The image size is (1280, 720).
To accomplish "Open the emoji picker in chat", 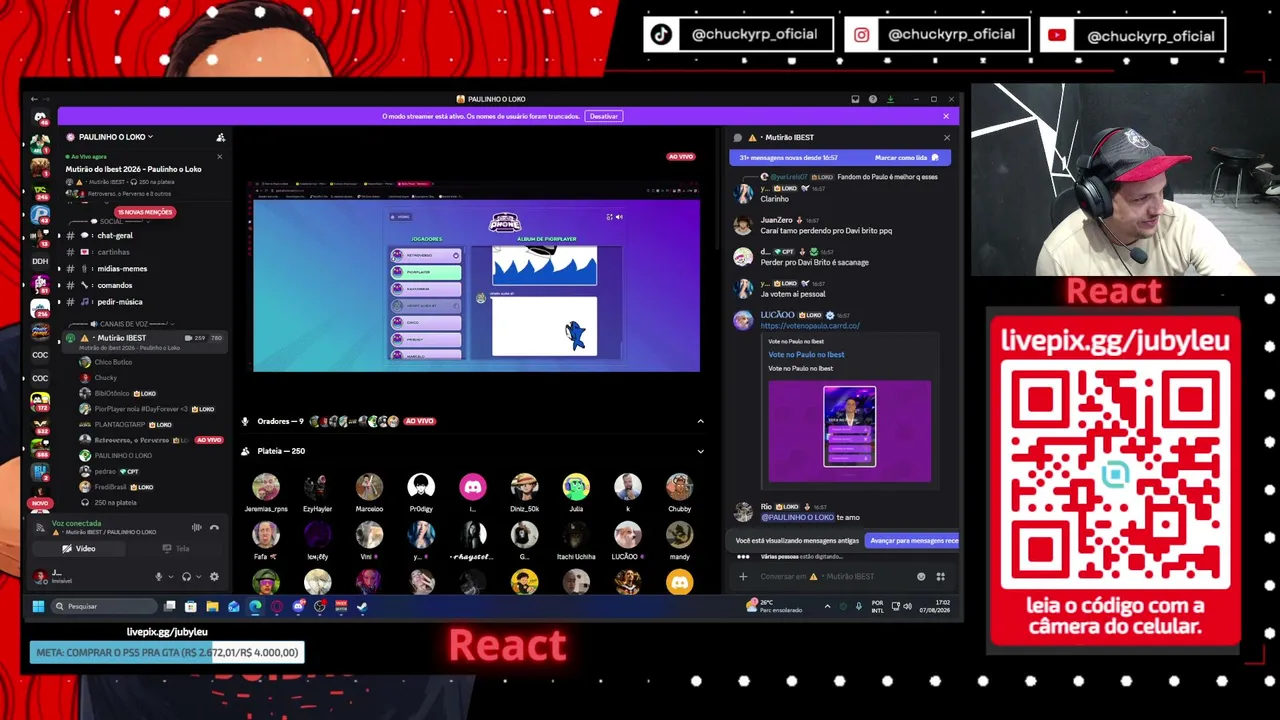I will click(x=921, y=577).
